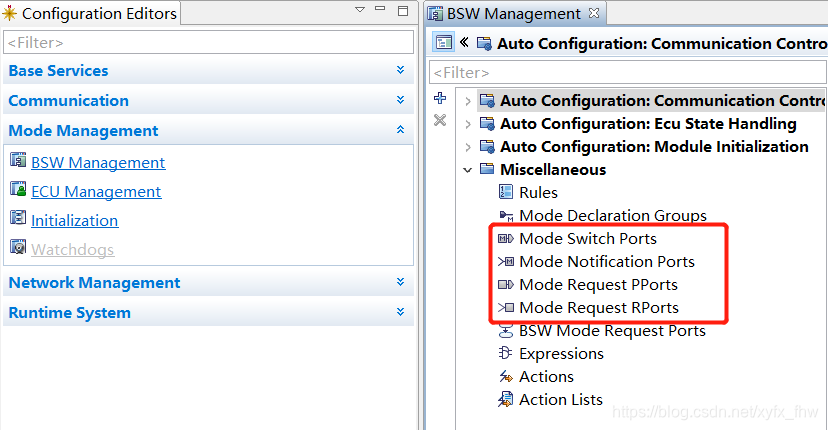Select the Actions text
Screen dimensions: 828x430
546,377
